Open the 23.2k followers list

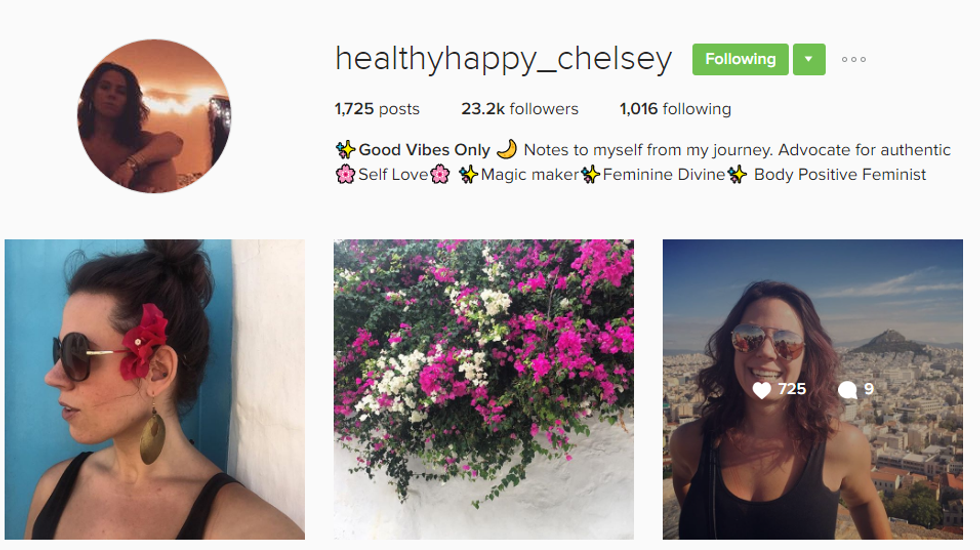click(x=520, y=109)
